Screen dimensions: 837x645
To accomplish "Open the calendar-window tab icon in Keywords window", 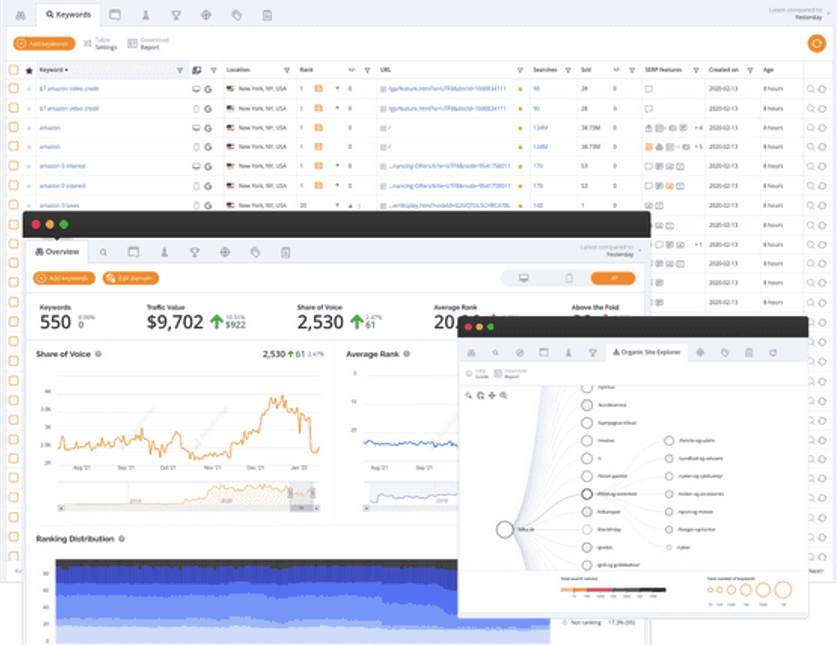I will pos(115,15).
